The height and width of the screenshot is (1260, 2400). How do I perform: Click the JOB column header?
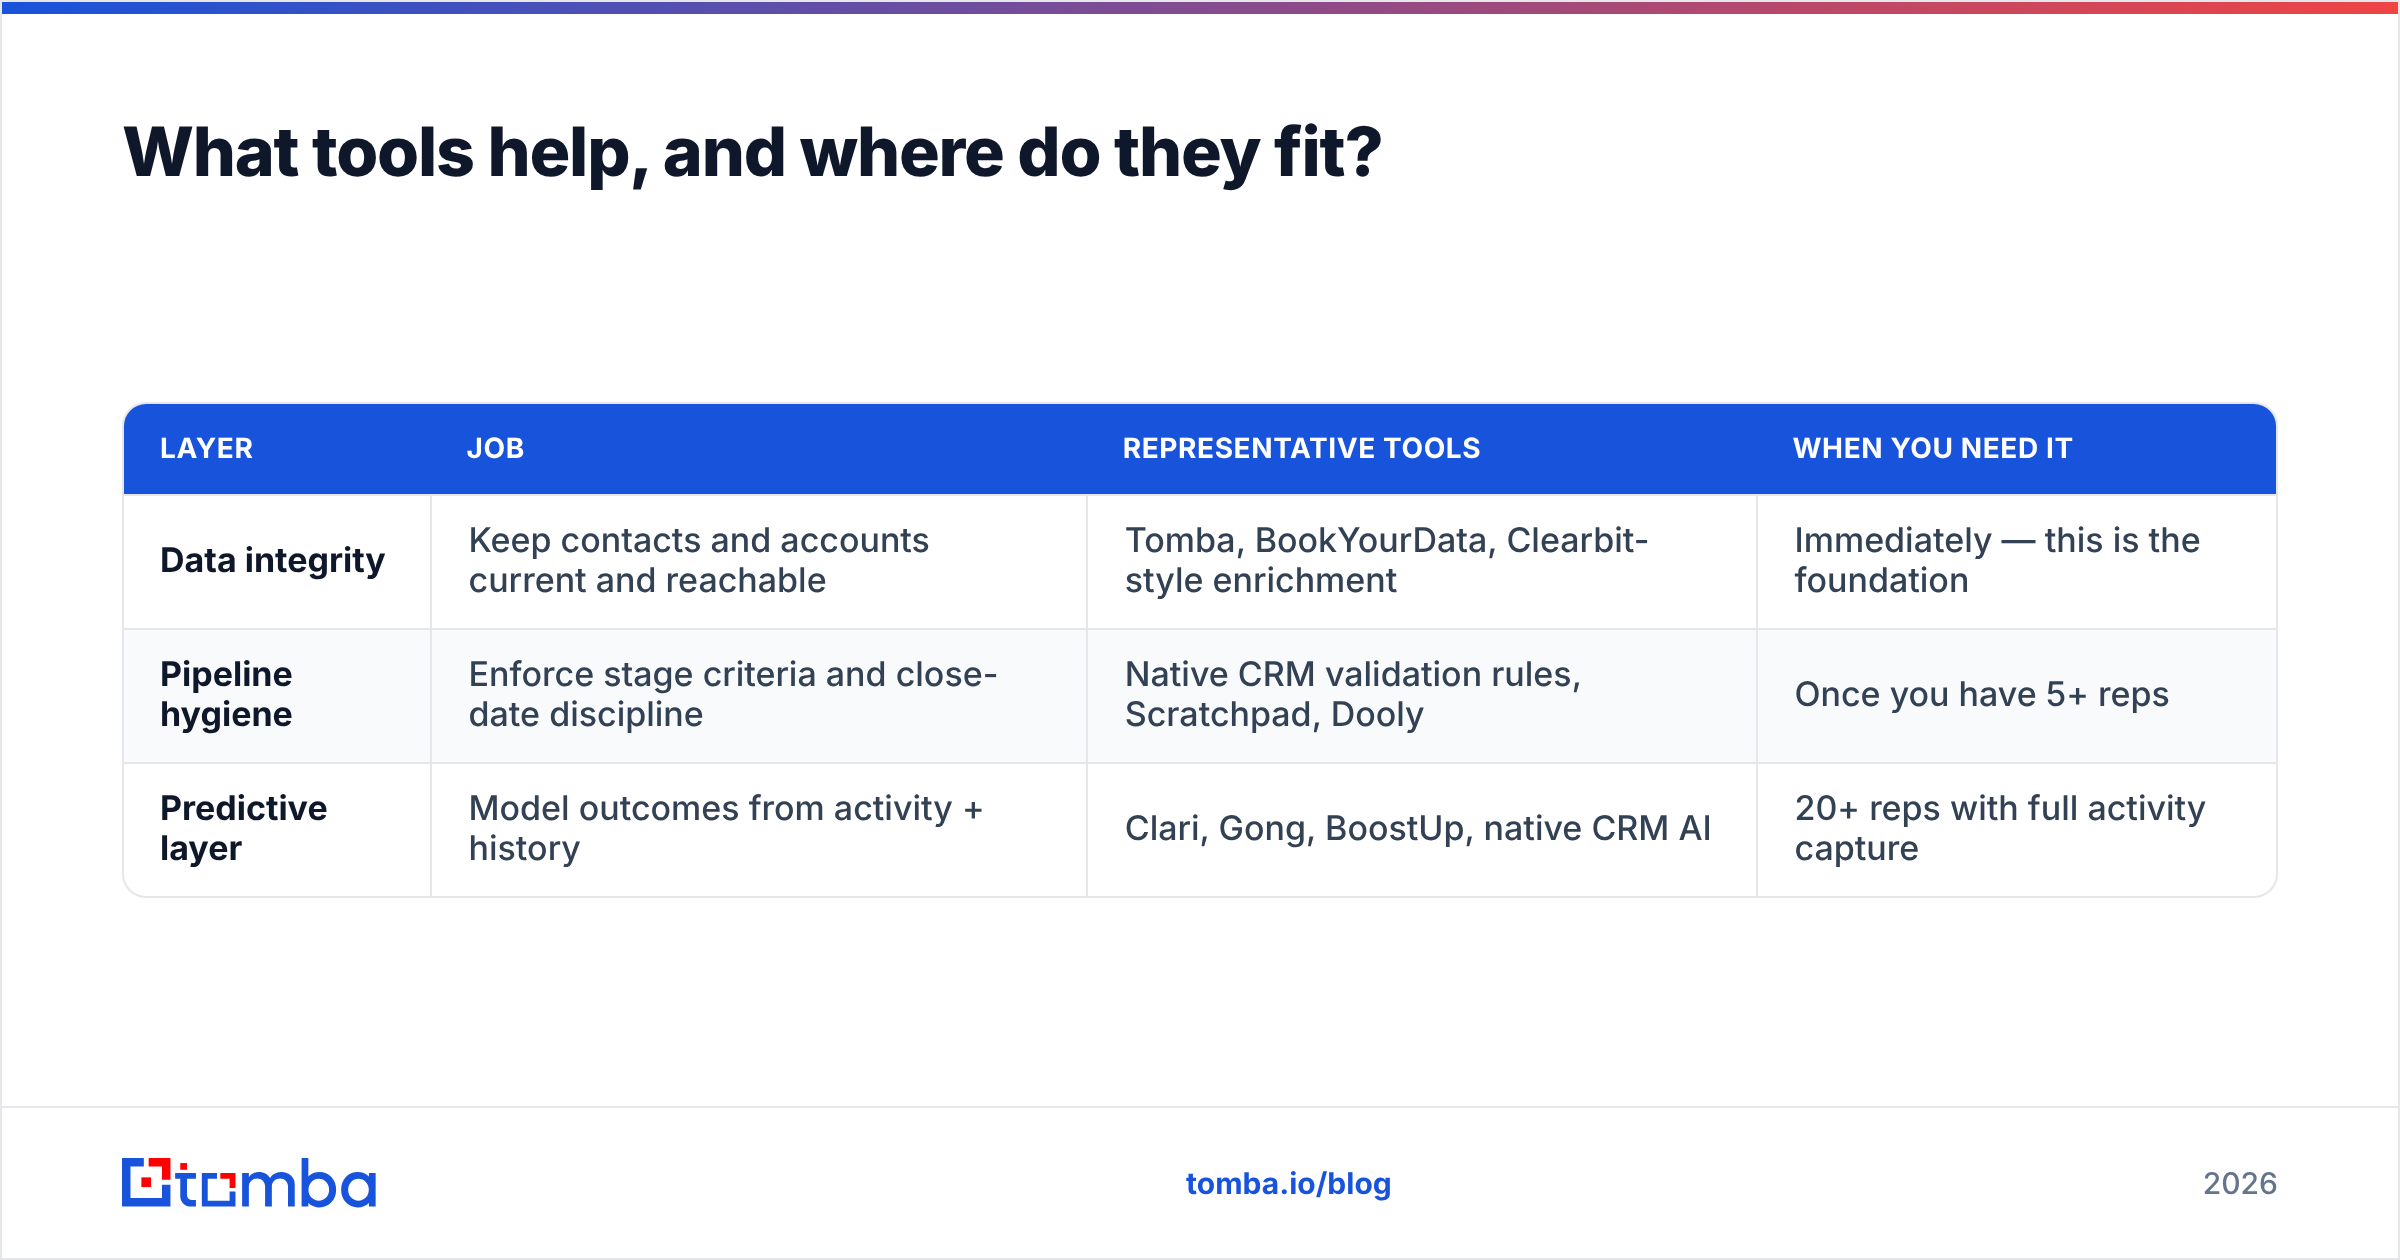pos(495,448)
